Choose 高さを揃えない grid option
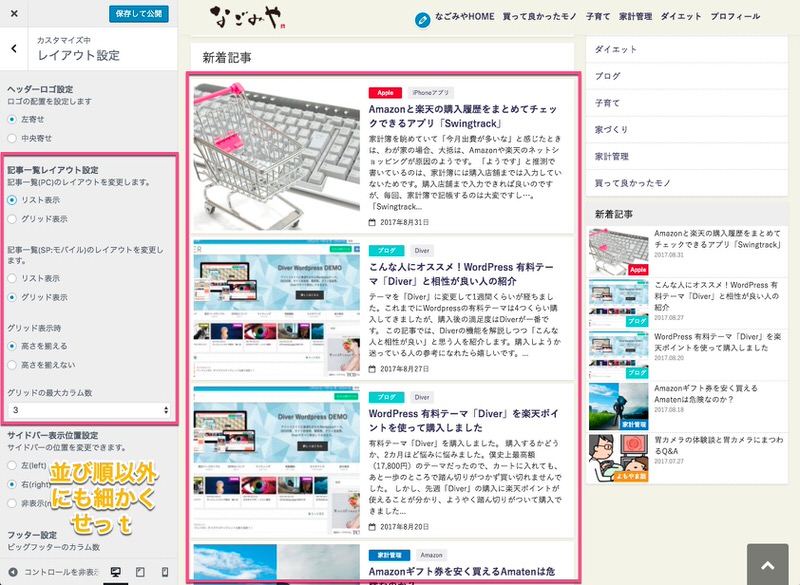Screen dimensions: 800x585 (x=12, y=365)
